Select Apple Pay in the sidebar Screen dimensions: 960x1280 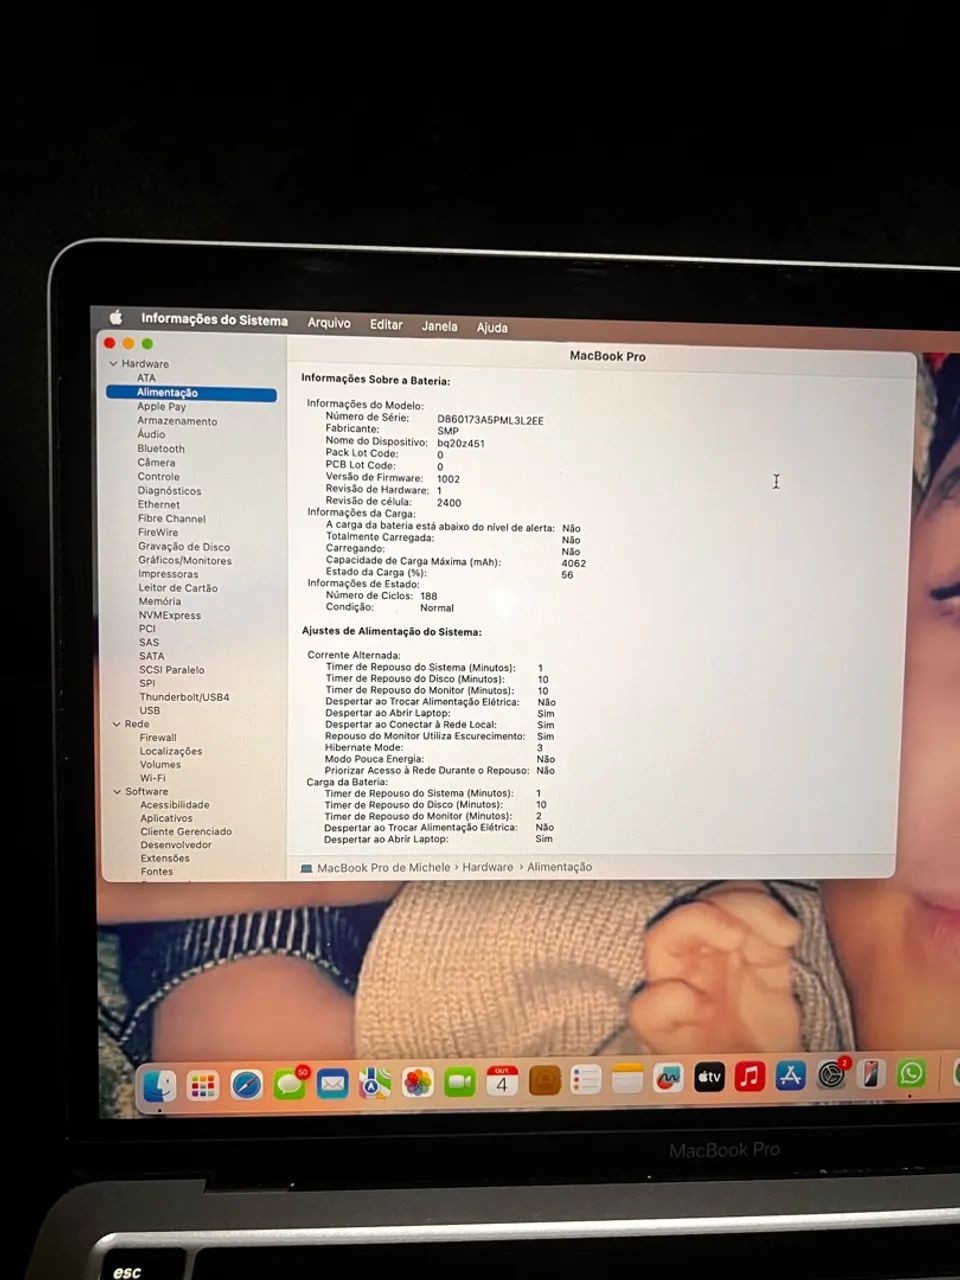pyautogui.click(x=162, y=407)
